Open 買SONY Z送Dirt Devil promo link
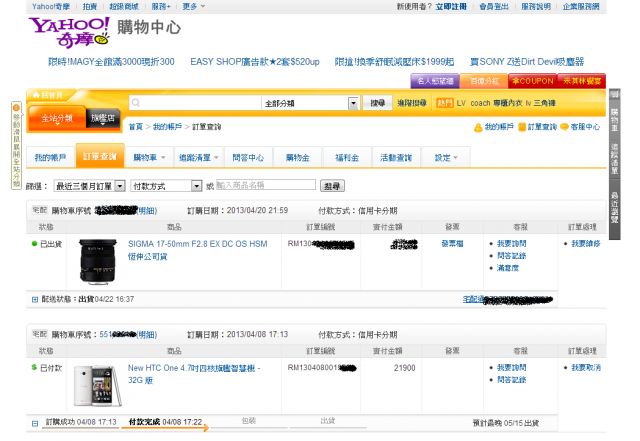 527,62
